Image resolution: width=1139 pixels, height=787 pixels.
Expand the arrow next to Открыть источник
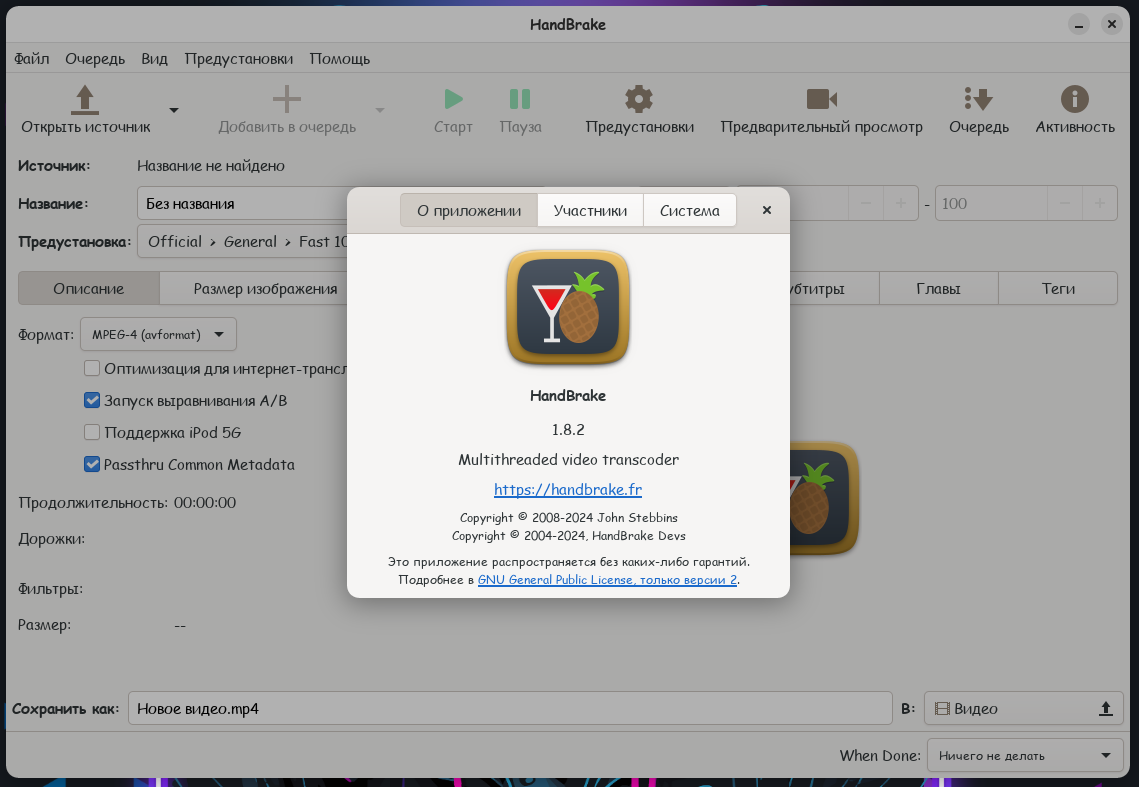[x=174, y=110]
